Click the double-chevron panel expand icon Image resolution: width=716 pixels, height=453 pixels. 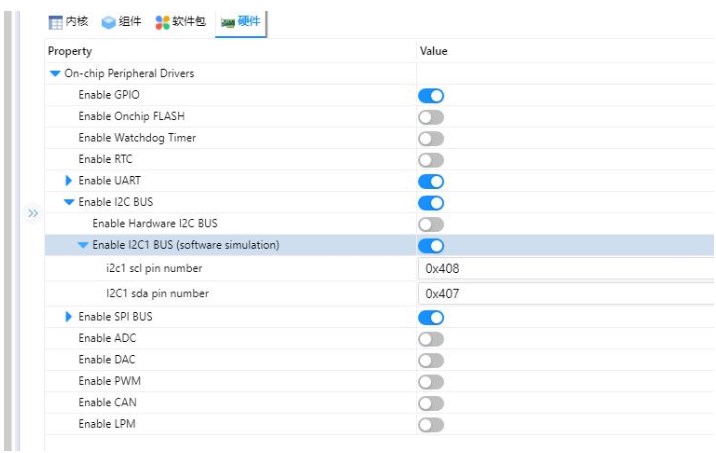(32, 213)
